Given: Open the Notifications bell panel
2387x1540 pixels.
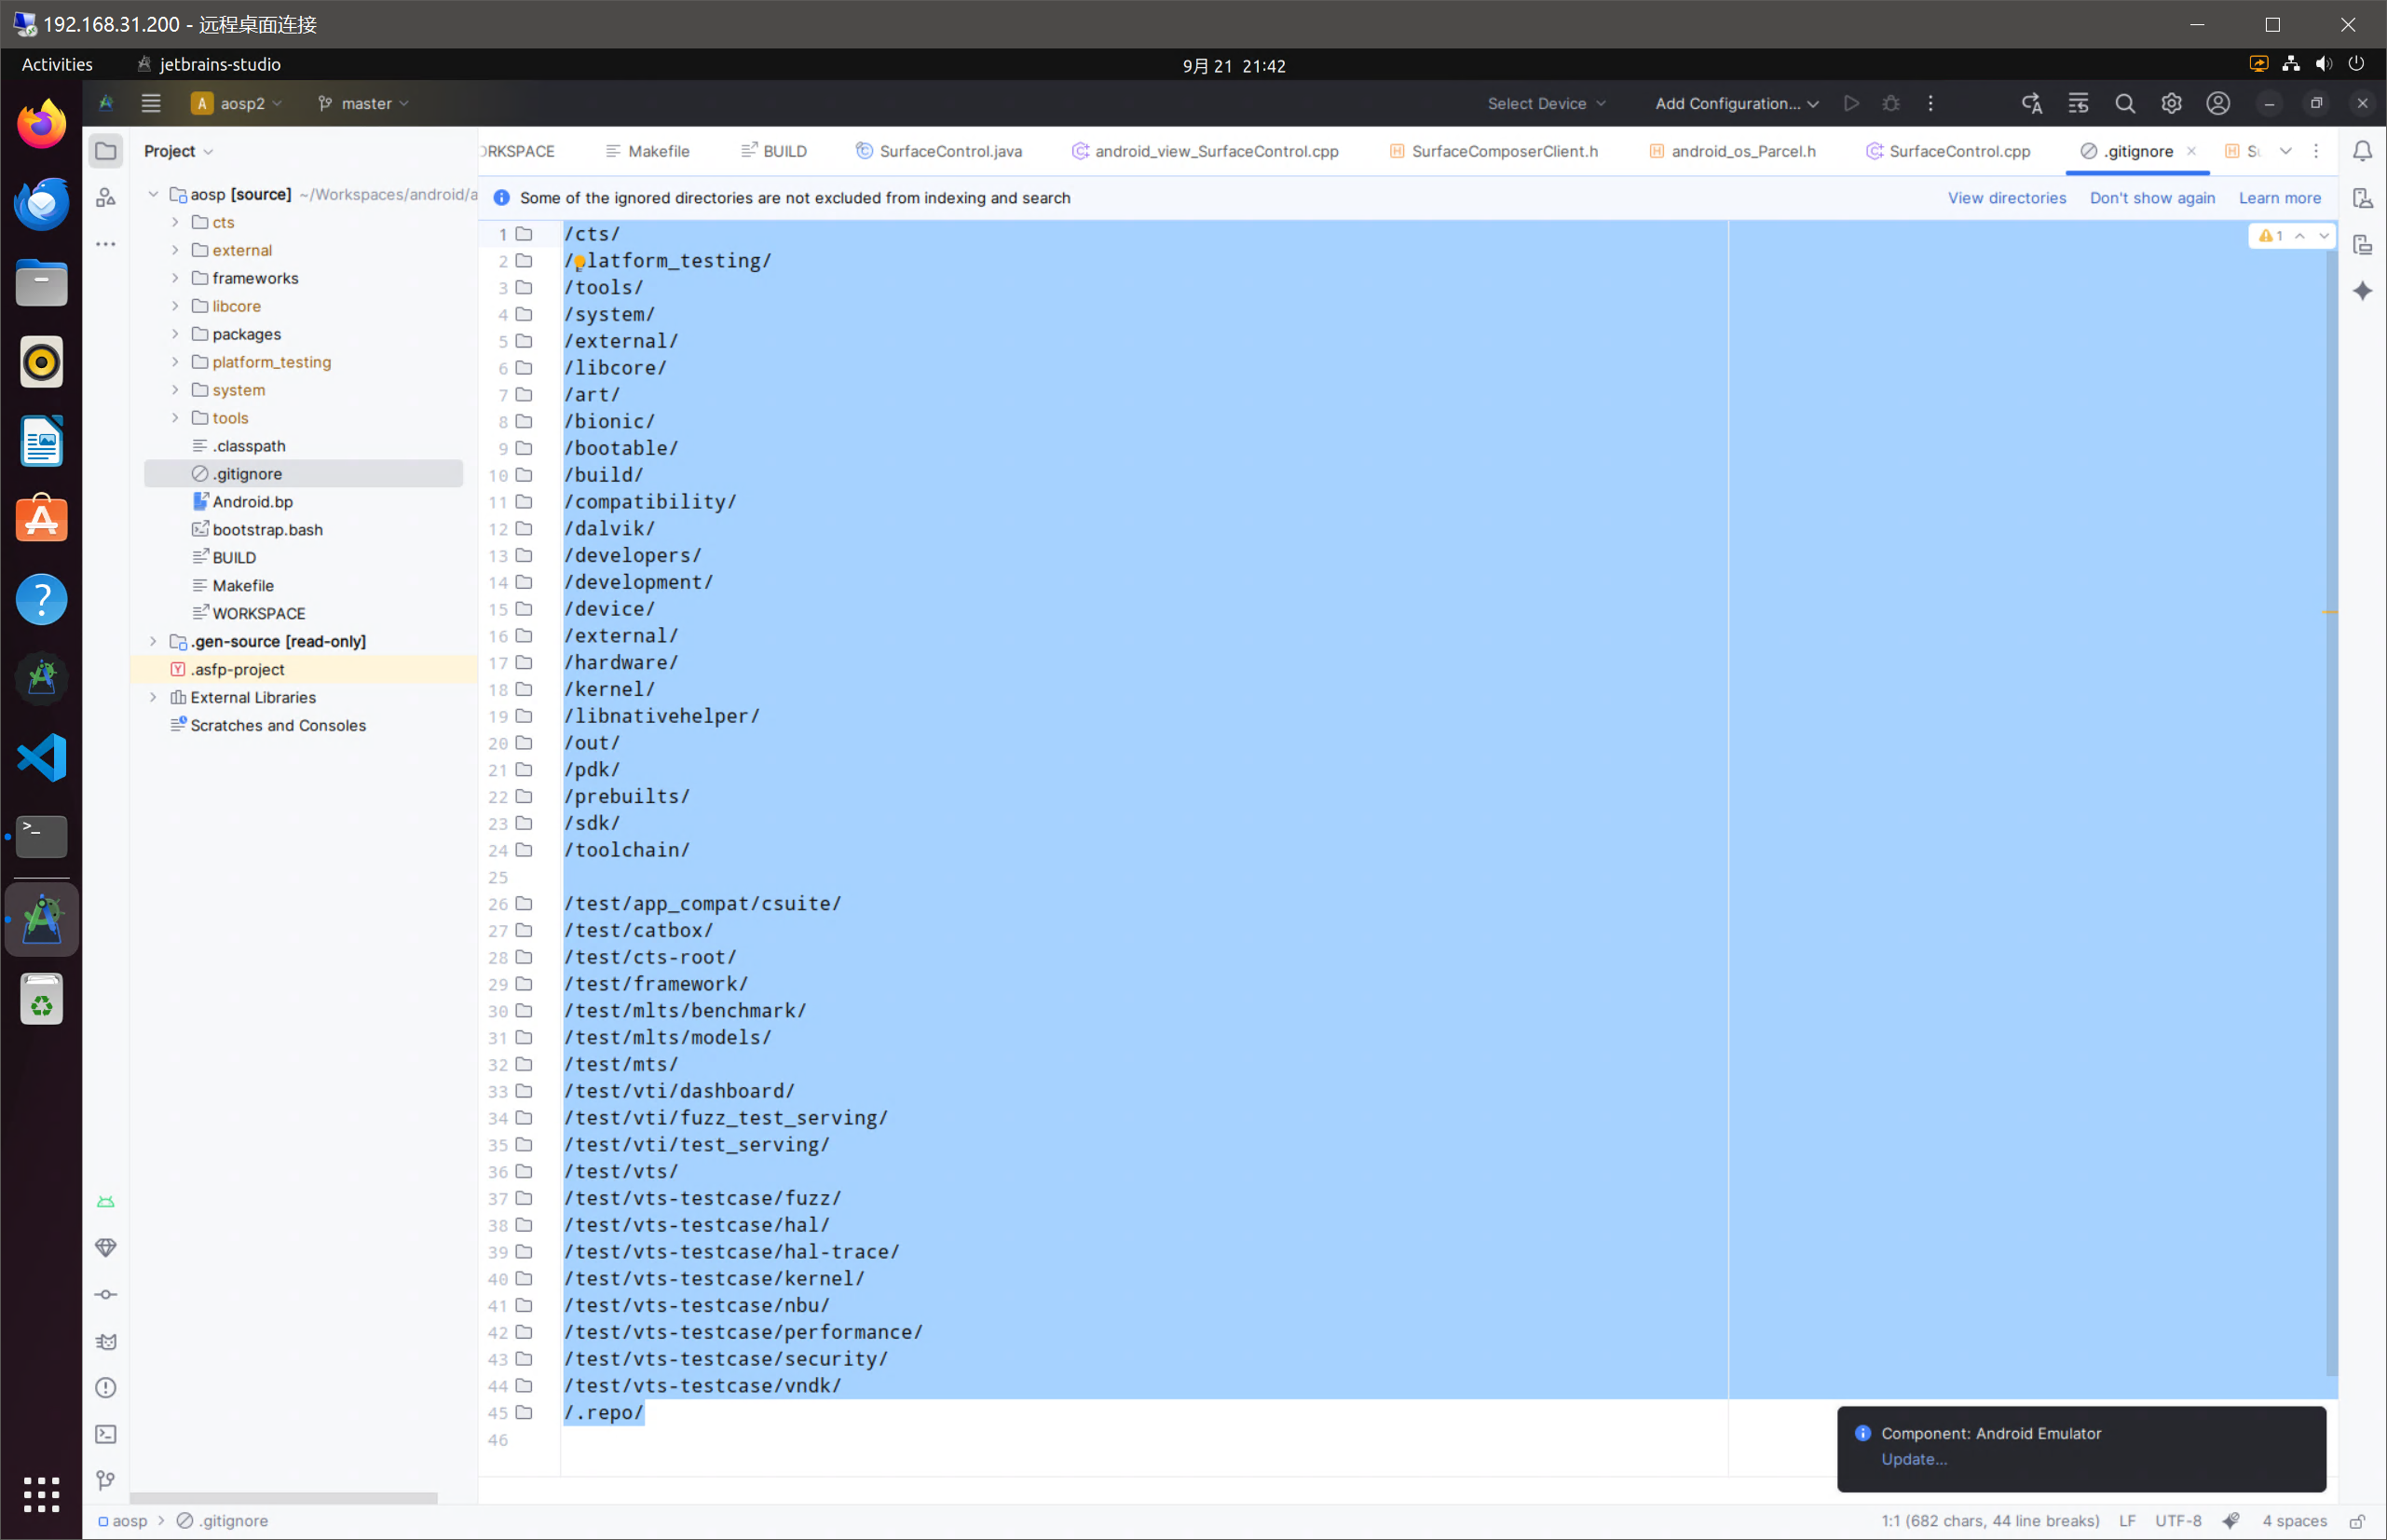Looking at the screenshot, I should 2362,151.
